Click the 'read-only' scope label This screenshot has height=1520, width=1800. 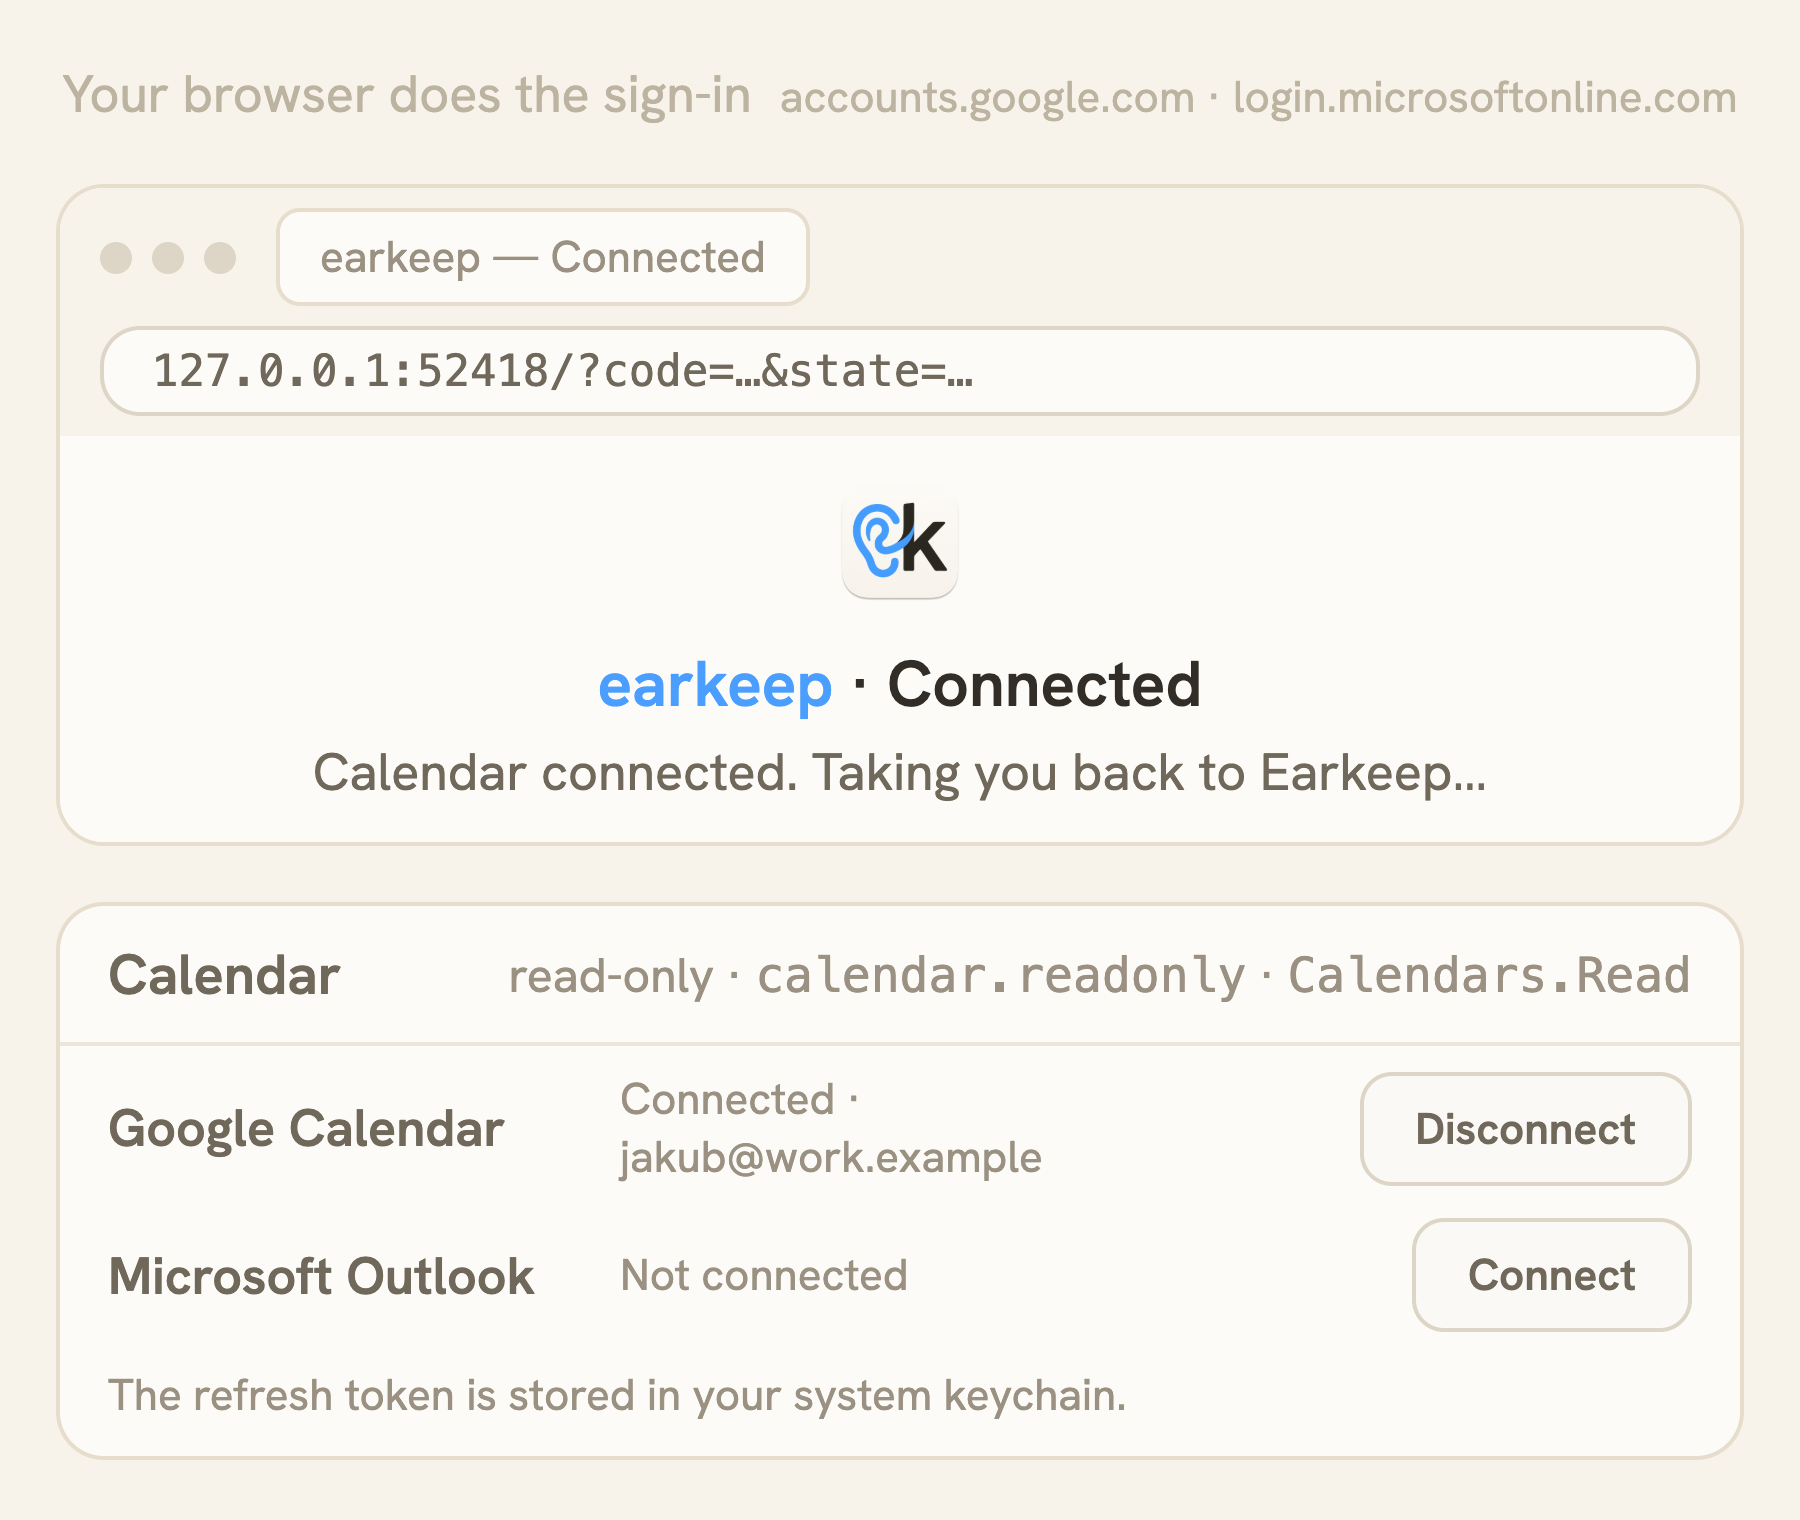(x=611, y=977)
